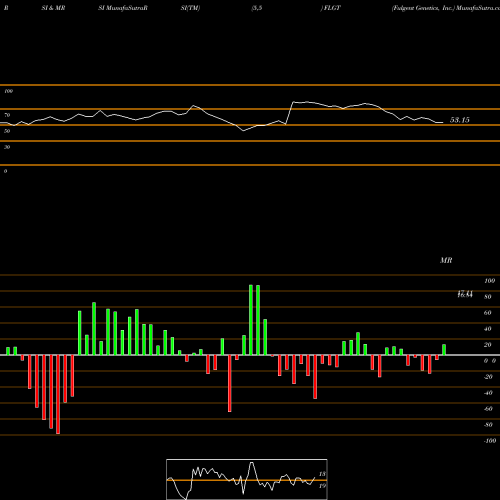
Task: Click the -100 label on MR axis
Action: point(490,441)
